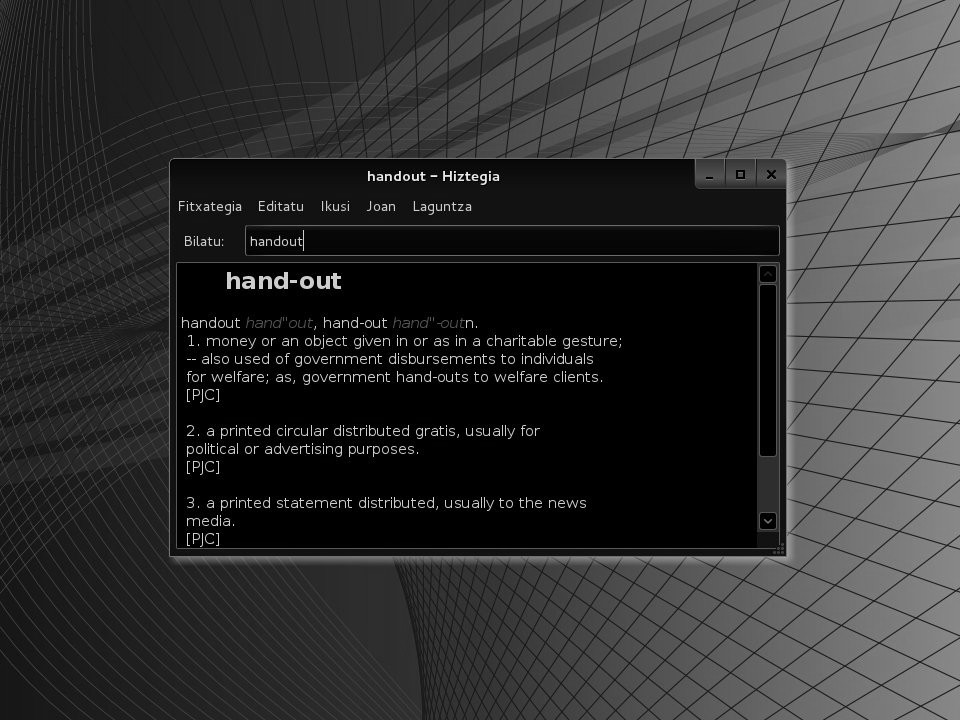Click text 'a printed statement distributed'
Viewport: 960px width, 720px height.
coord(322,503)
